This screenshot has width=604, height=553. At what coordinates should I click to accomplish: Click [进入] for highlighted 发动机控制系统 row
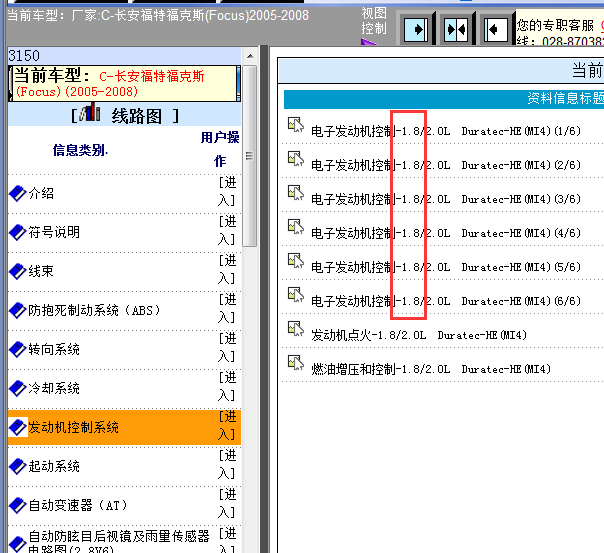pyautogui.click(x=227, y=425)
